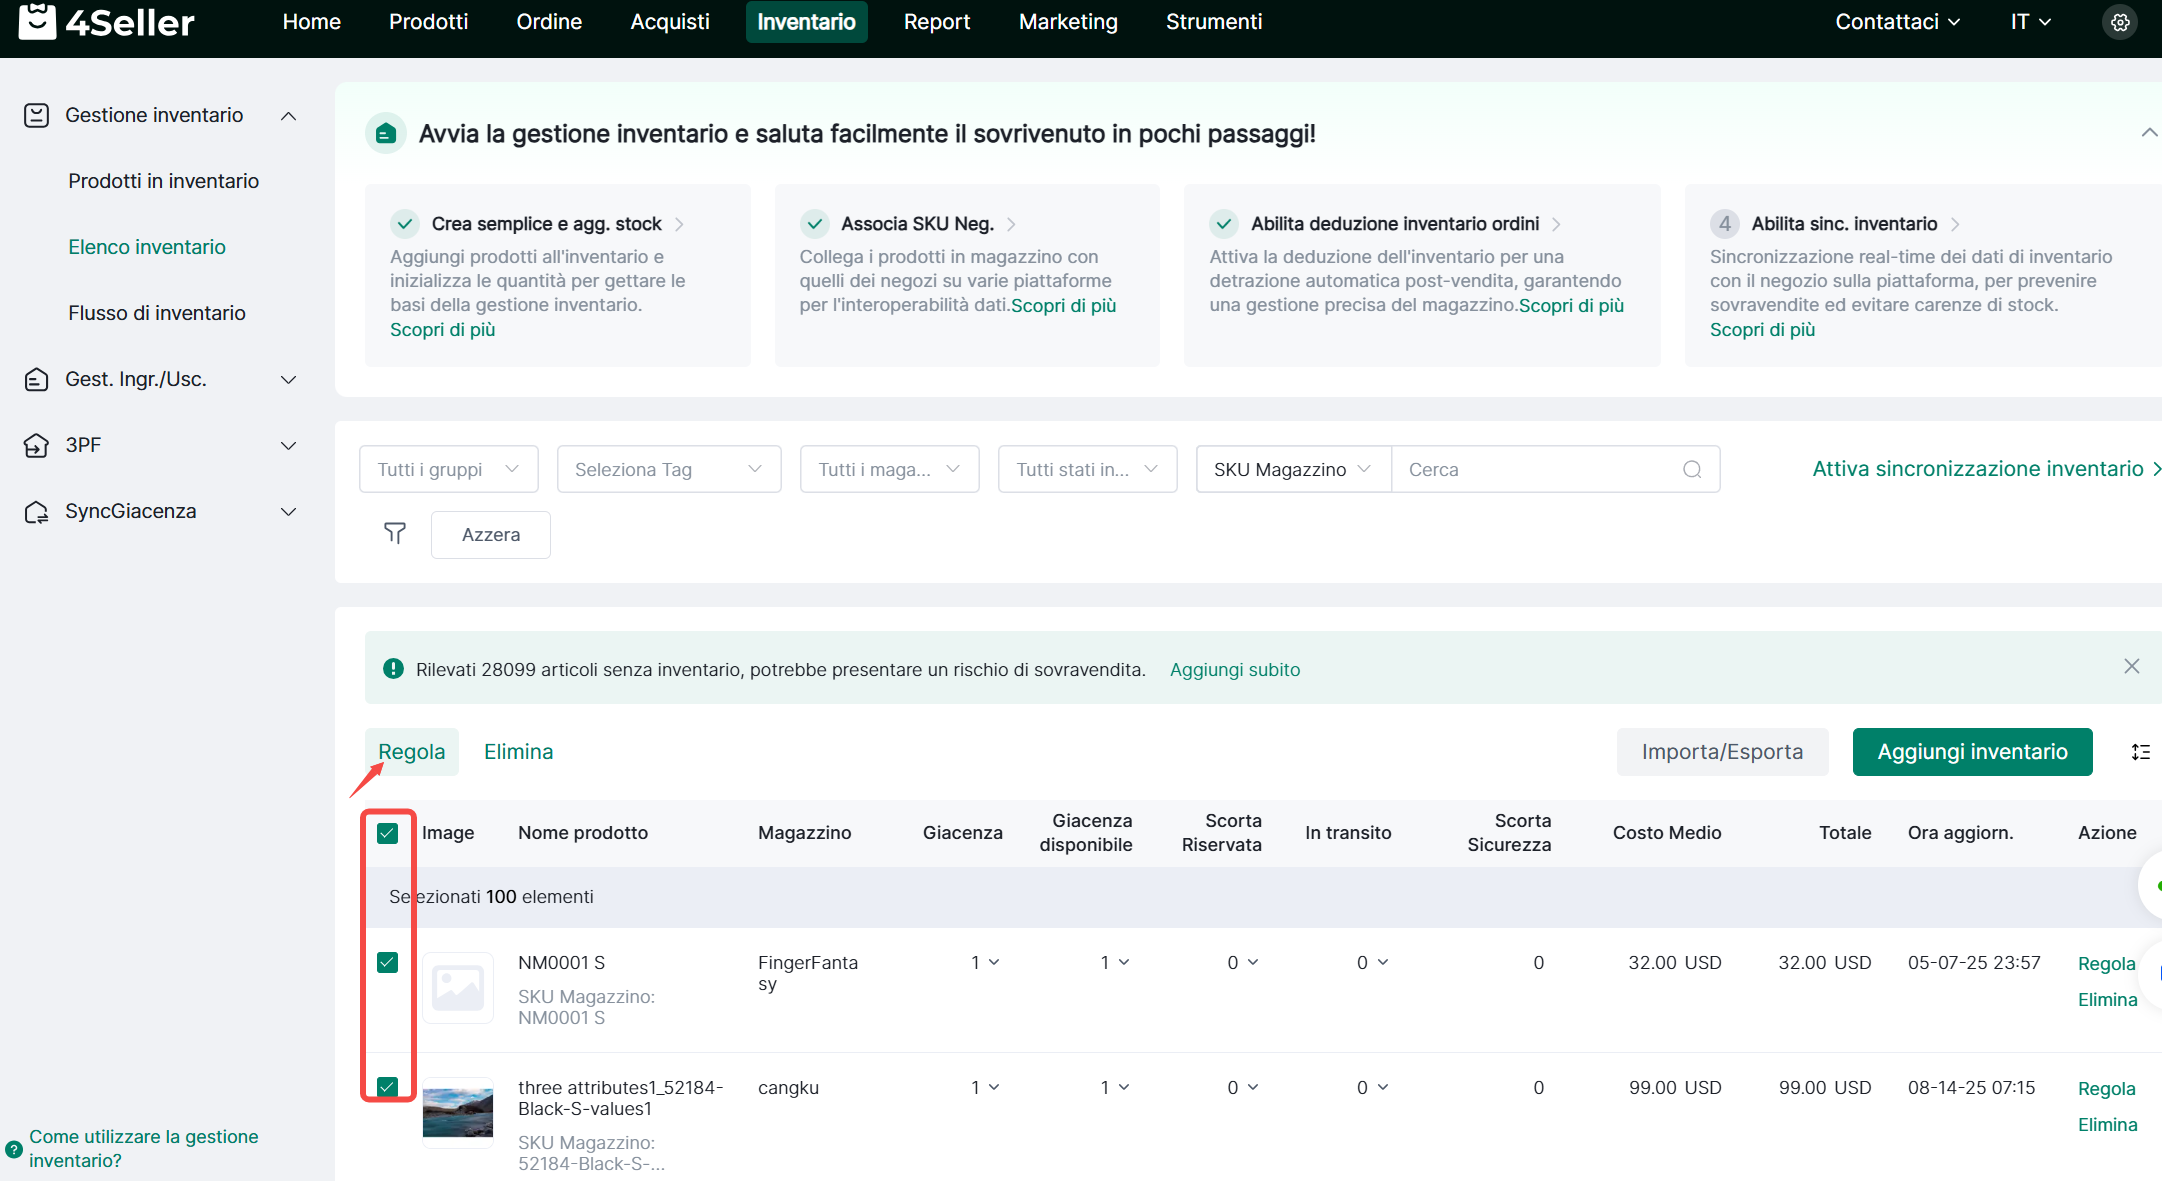Open the Seleziona Tag dropdown
This screenshot has height=1181, width=2162.
[x=668, y=470]
